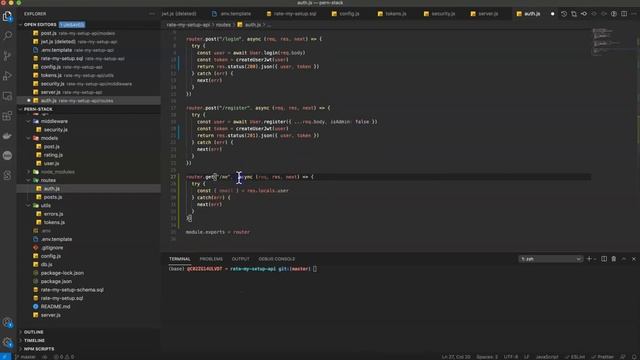The image size is (640, 360).
Task: Expand the TIMELINE section
Action: tap(34, 340)
